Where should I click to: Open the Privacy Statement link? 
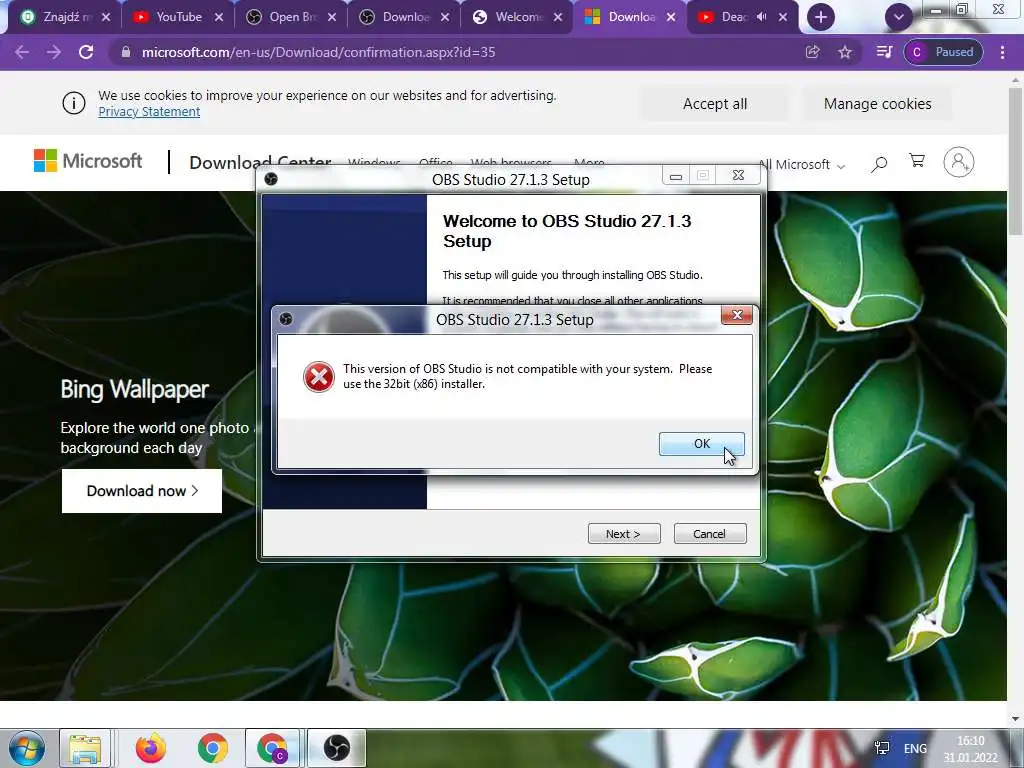tap(149, 112)
